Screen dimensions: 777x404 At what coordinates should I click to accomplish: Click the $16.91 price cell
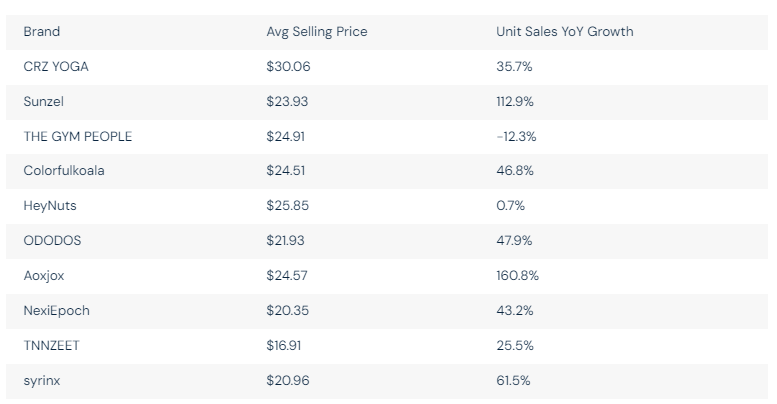286,345
